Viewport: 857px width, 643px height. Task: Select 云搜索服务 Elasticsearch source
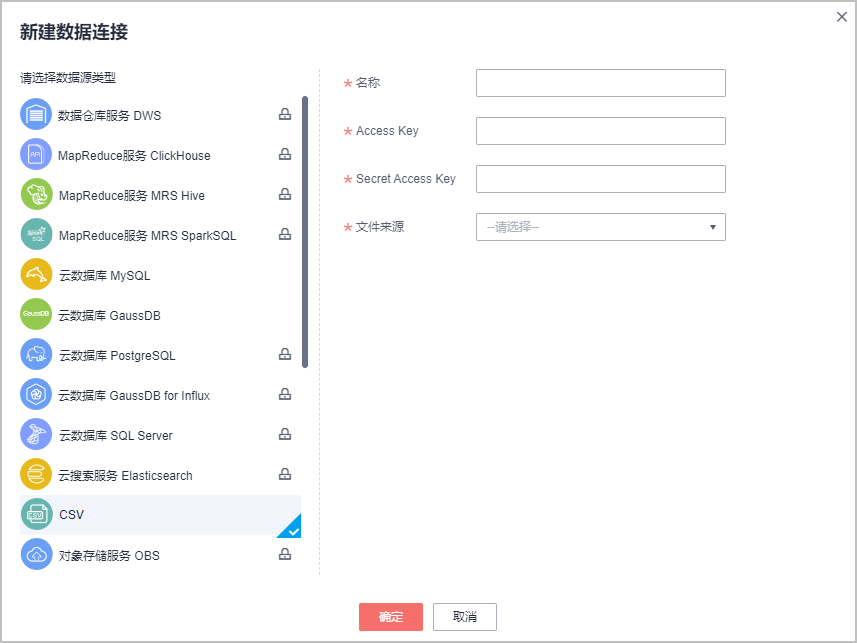pyautogui.click(x=125, y=476)
